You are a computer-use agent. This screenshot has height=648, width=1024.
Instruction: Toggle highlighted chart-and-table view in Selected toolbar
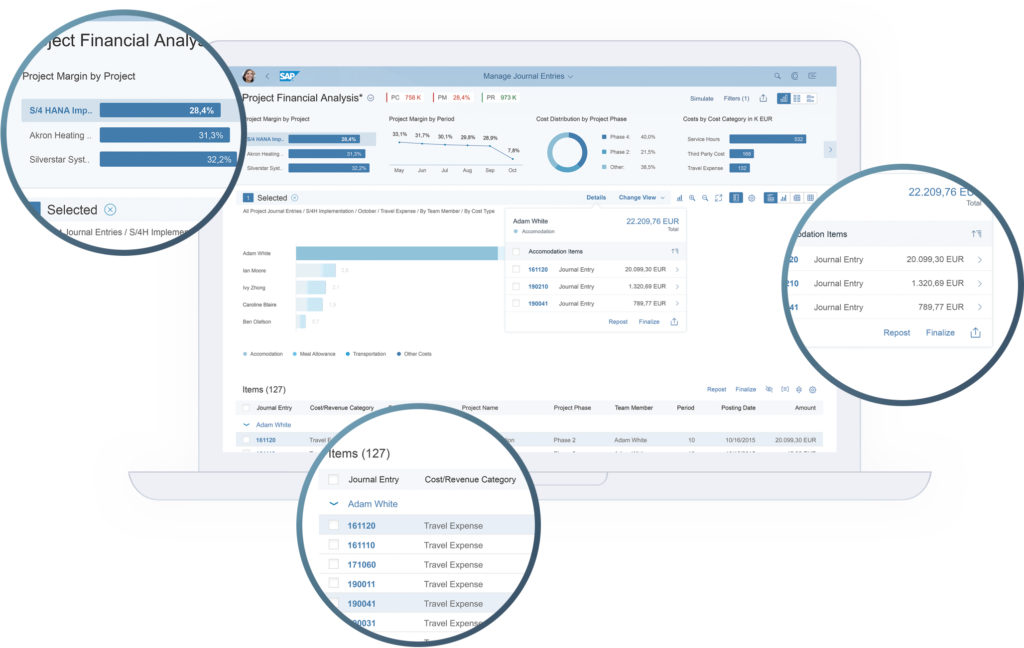click(x=771, y=198)
